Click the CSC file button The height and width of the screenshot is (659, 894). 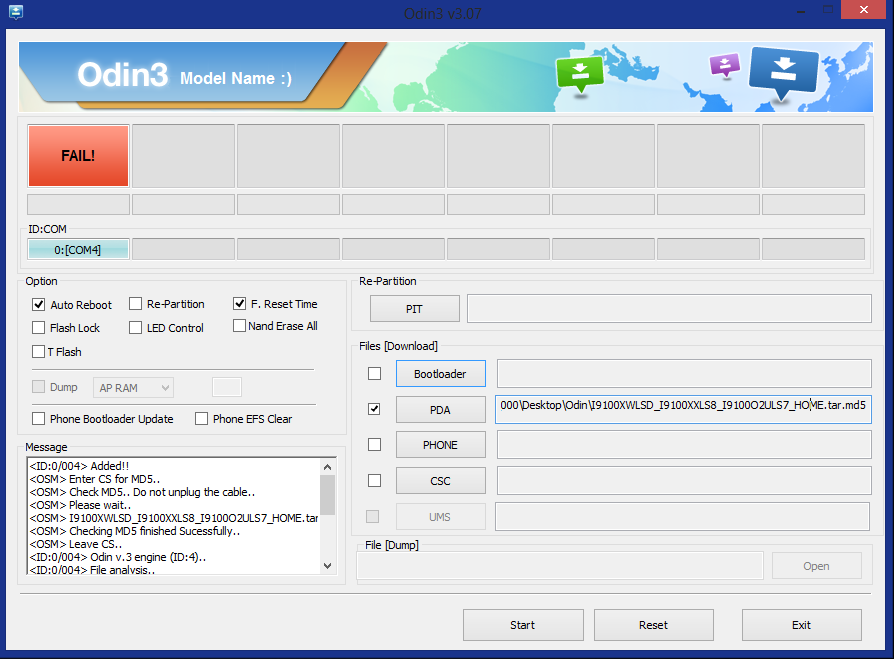[x=441, y=481]
